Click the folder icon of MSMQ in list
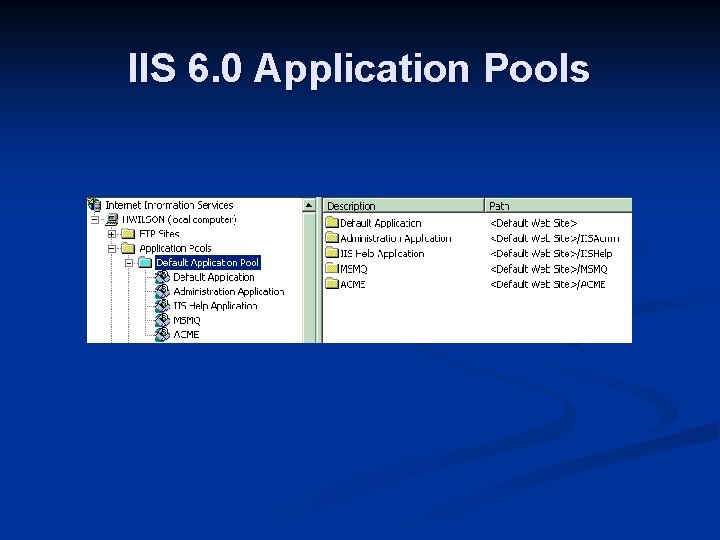Screen dimensions: 720x540 (x=332, y=269)
